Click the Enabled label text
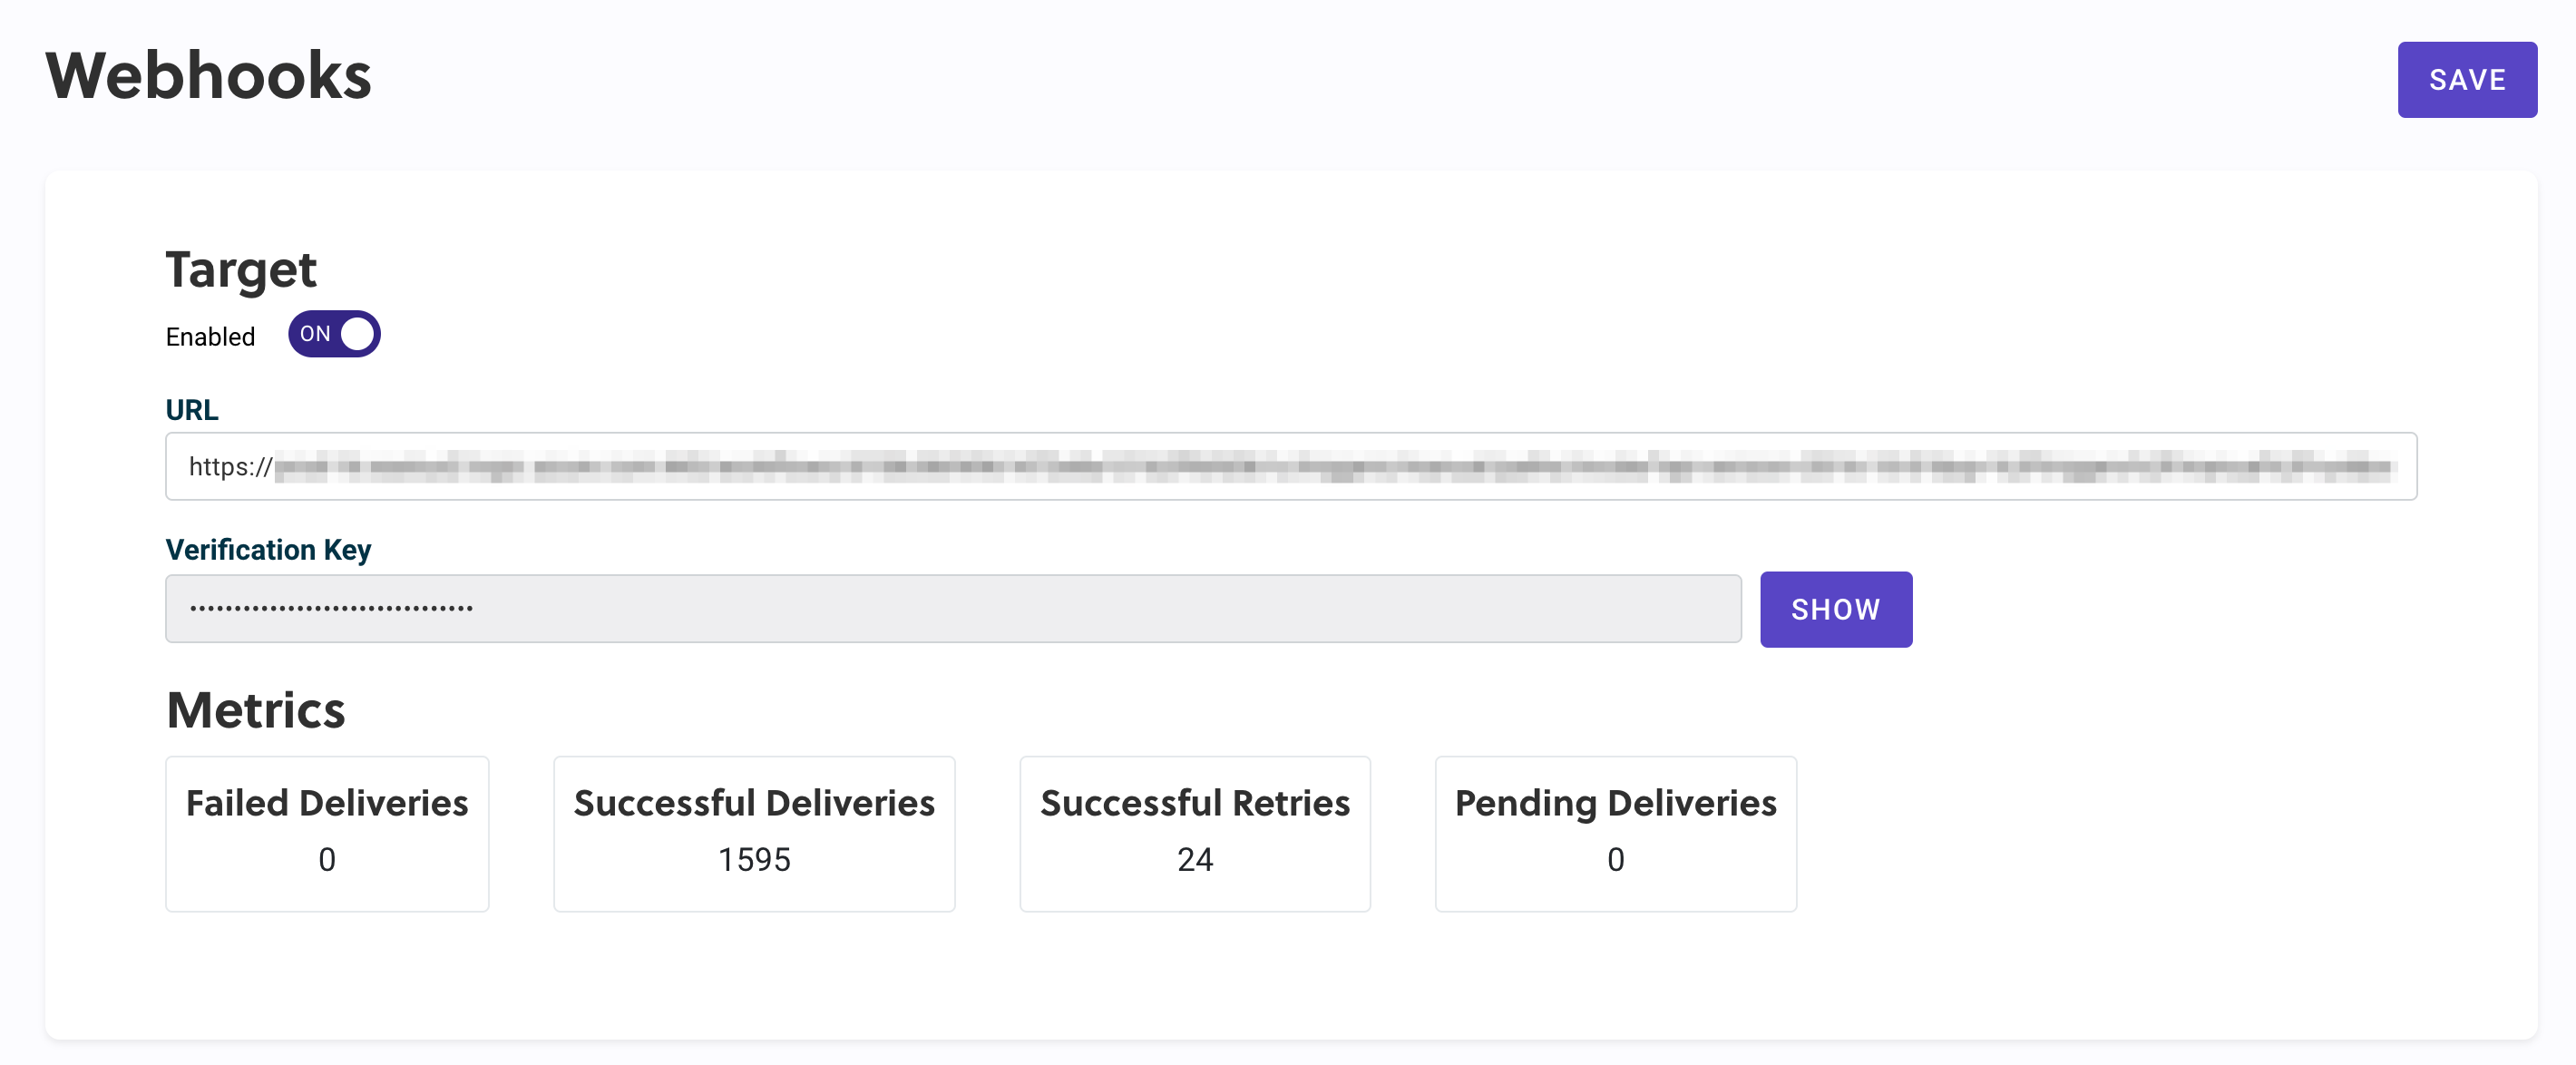The width and height of the screenshot is (2576, 1065). (x=210, y=337)
